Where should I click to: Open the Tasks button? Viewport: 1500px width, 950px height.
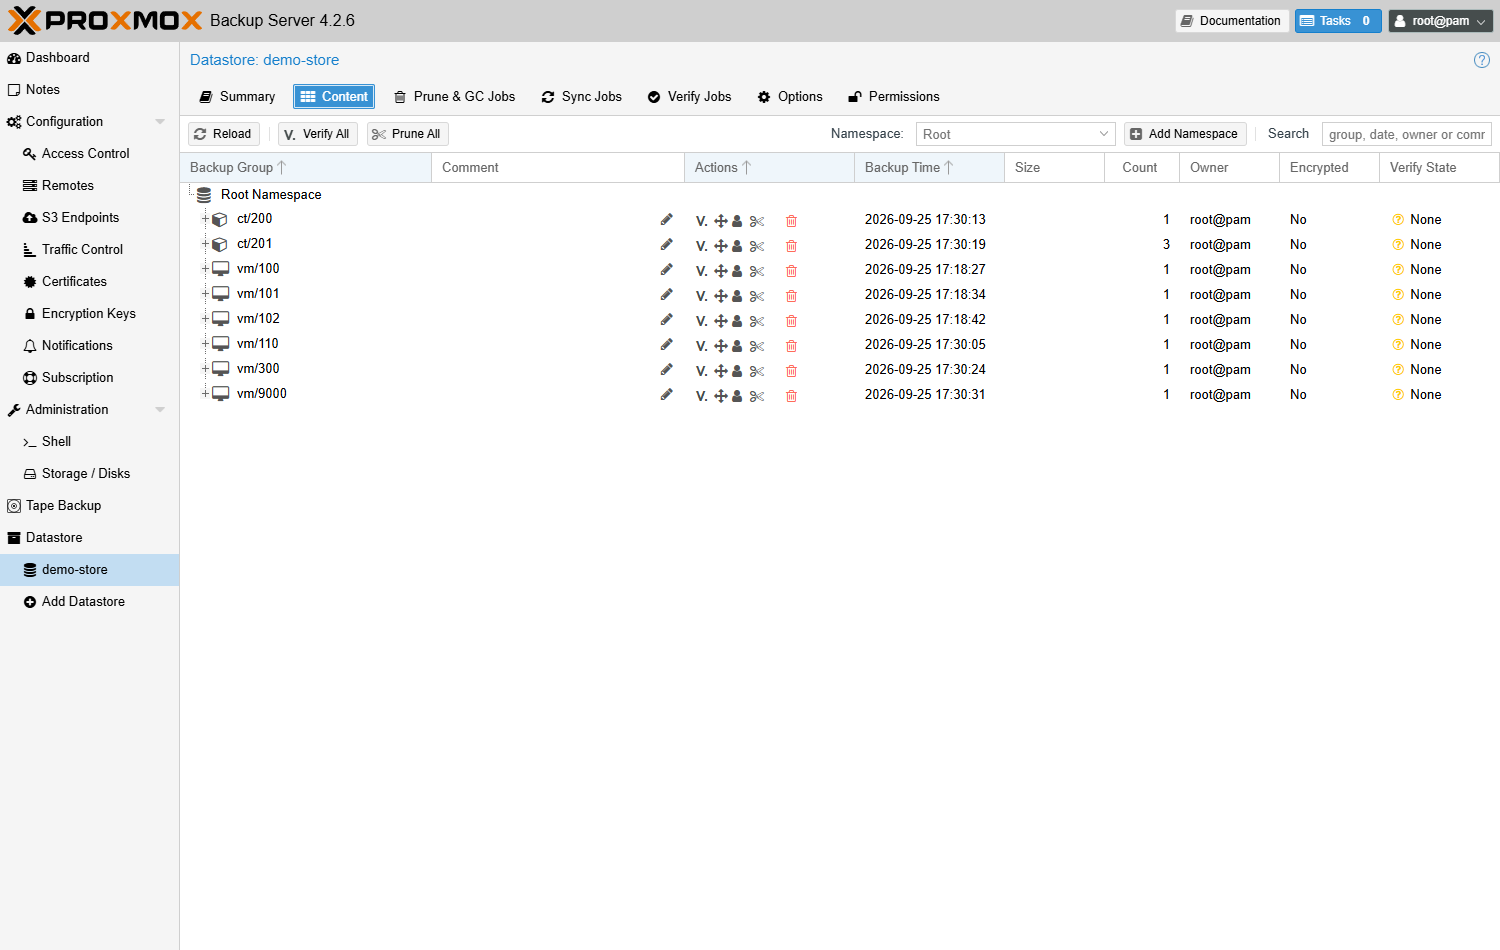[1338, 21]
